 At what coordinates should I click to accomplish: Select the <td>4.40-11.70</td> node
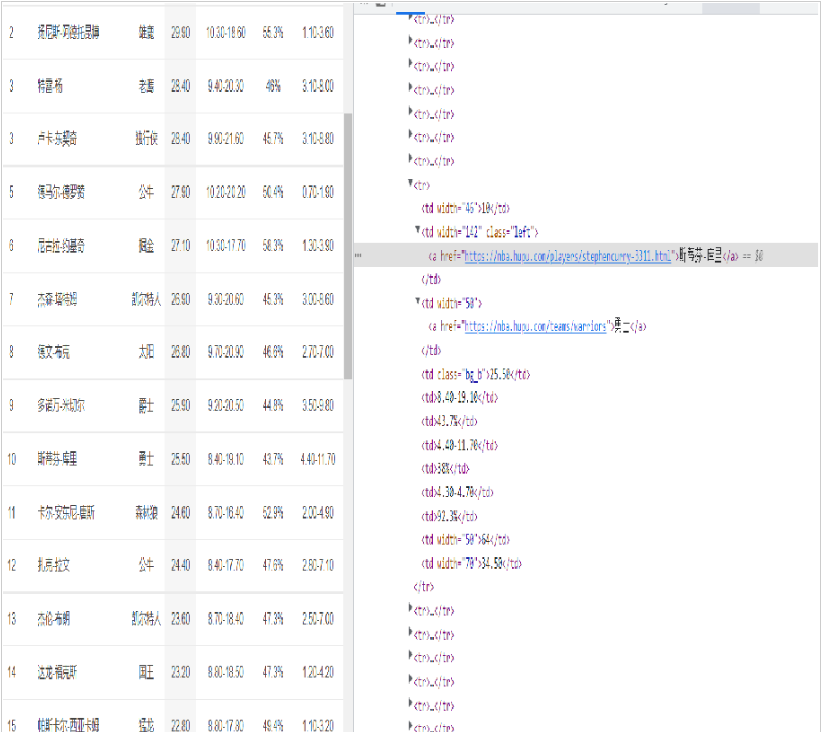tap(459, 446)
